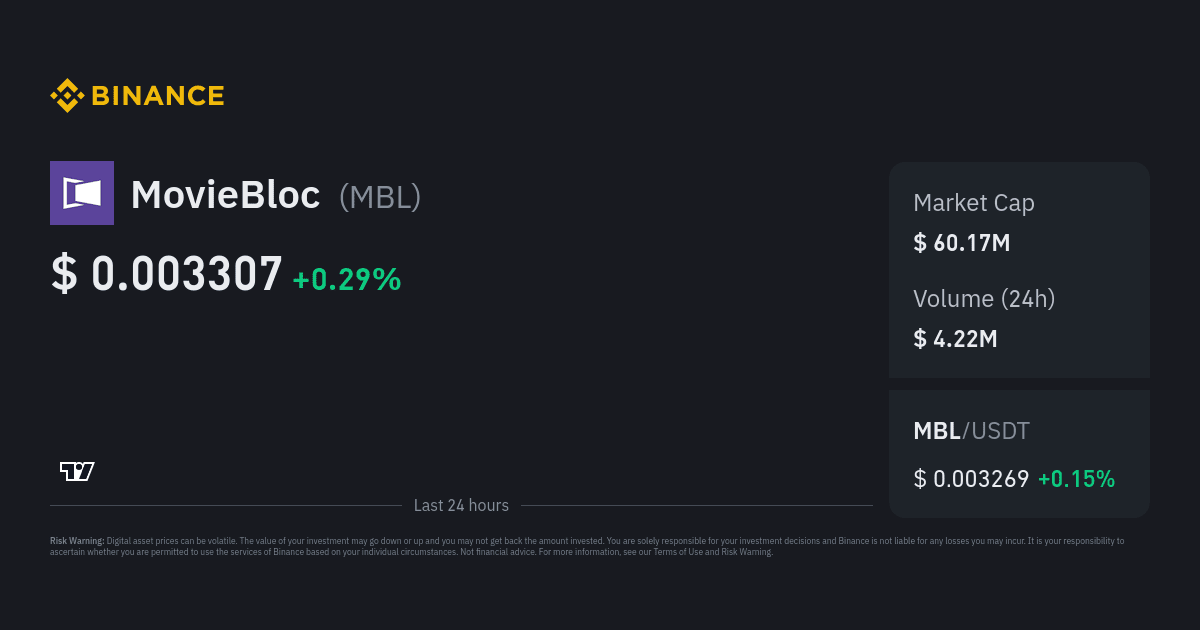Viewport: 1200px width, 630px height.
Task: Click the $ 4.22M volume value
Action: pyautogui.click(x=955, y=338)
